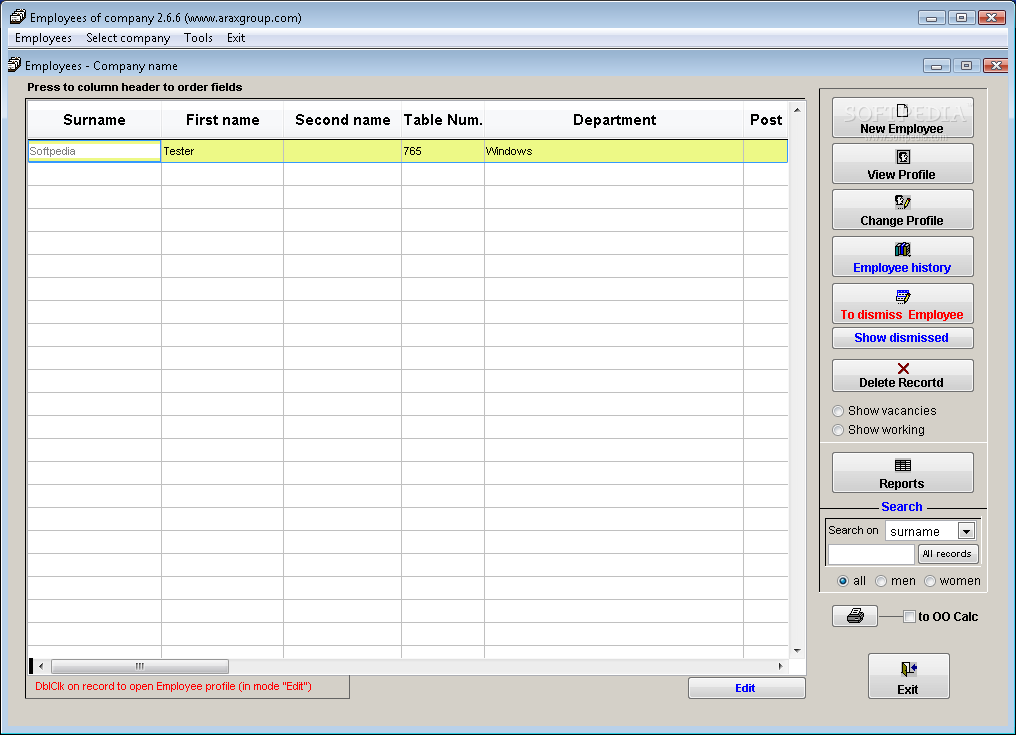Viewport: 1016px width, 735px height.
Task: Click the application icon in main title bar
Action: point(17,18)
